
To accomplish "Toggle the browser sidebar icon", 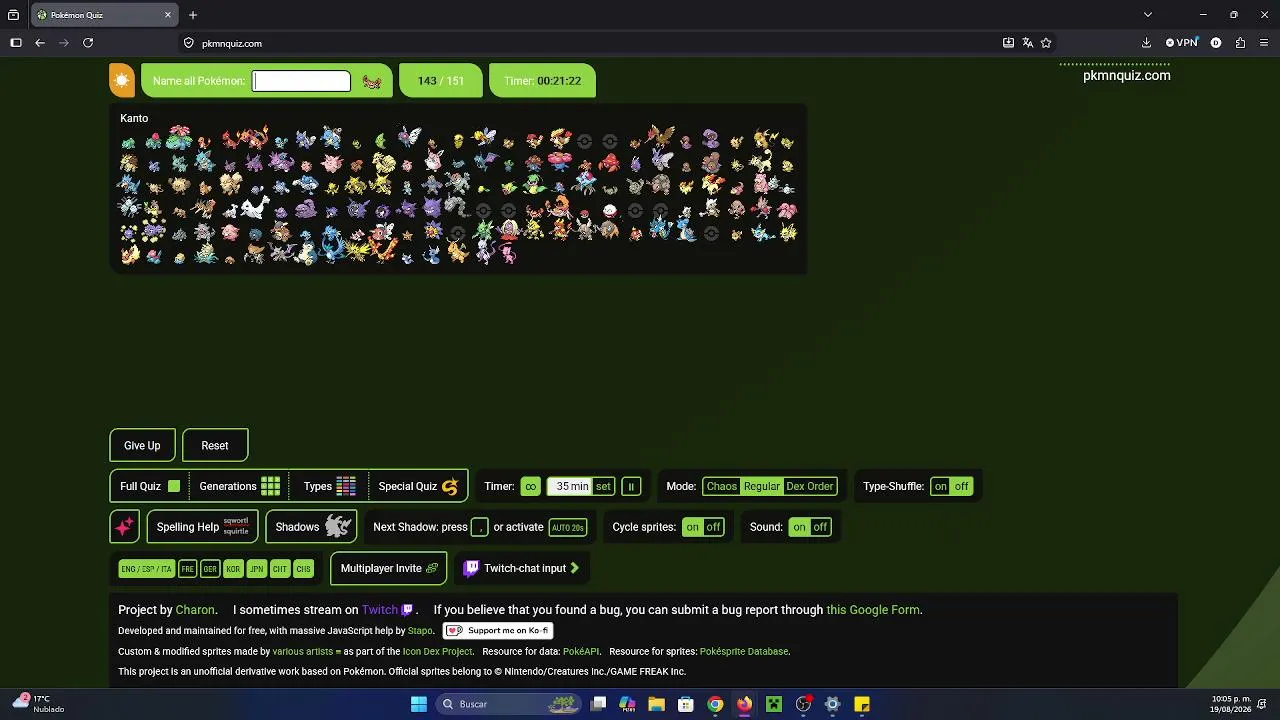I will coord(16,43).
